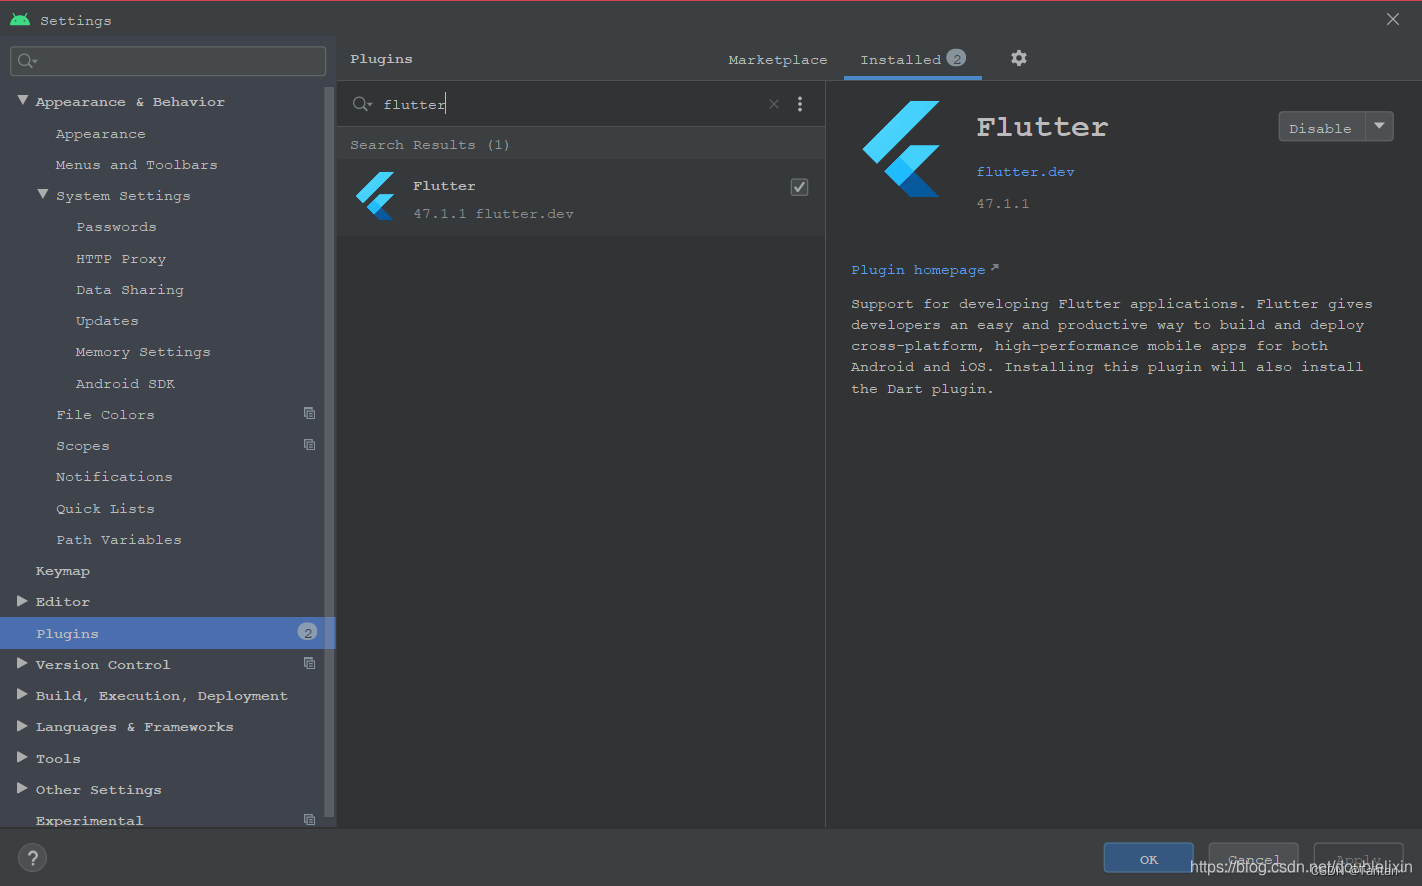This screenshot has width=1422, height=886.
Task: Open the flutter.dev vendor link
Action: coord(1025,172)
